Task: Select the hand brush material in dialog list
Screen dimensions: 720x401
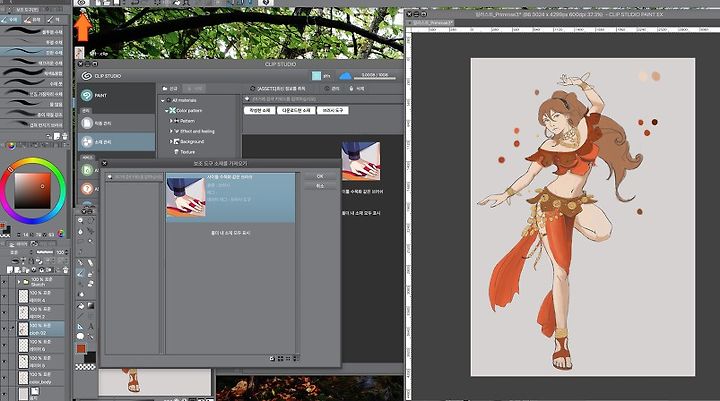Action: (231, 198)
